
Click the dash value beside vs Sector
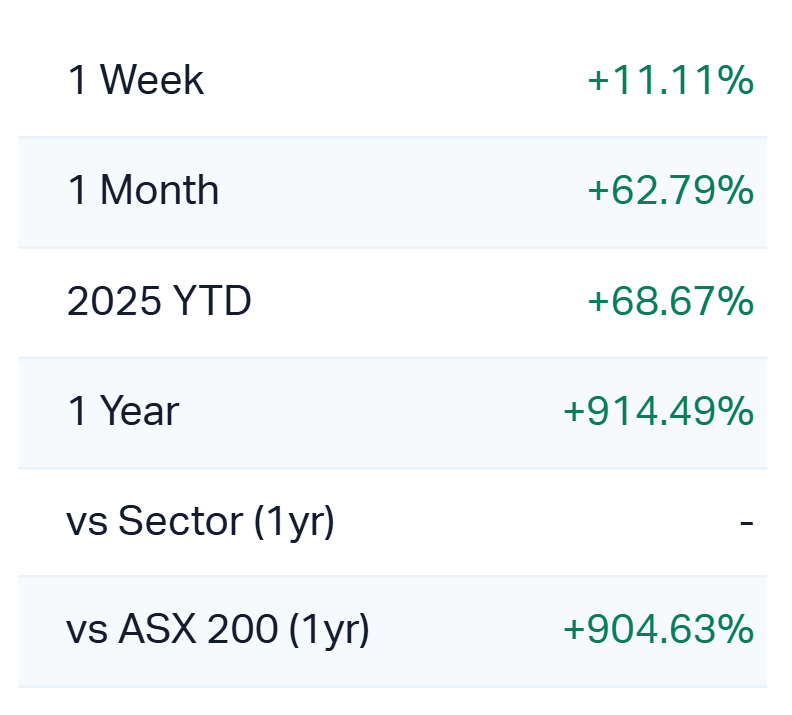click(746, 521)
